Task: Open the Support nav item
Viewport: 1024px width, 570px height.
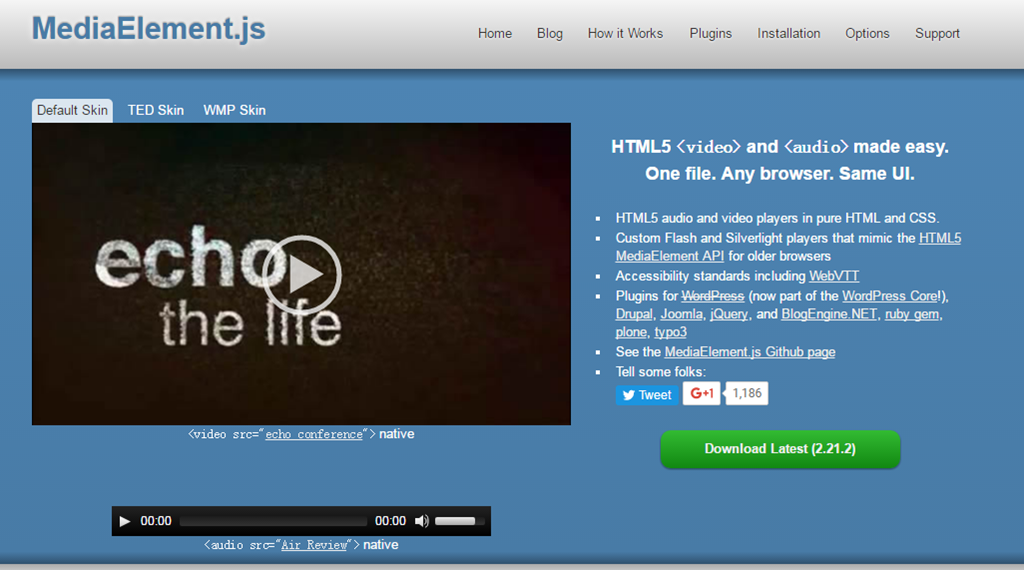Action: pyautogui.click(x=937, y=33)
